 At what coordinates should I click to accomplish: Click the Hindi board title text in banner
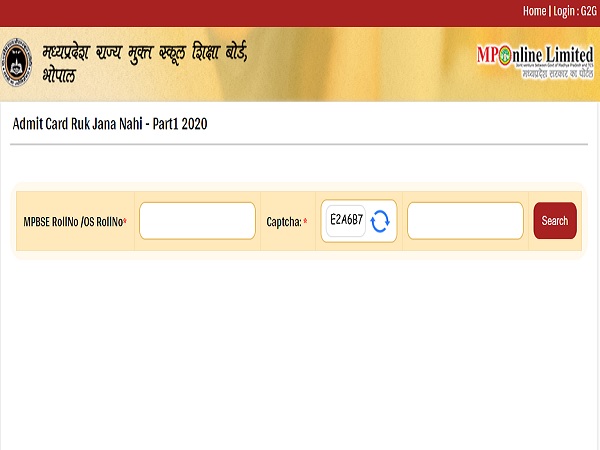tap(145, 52)
